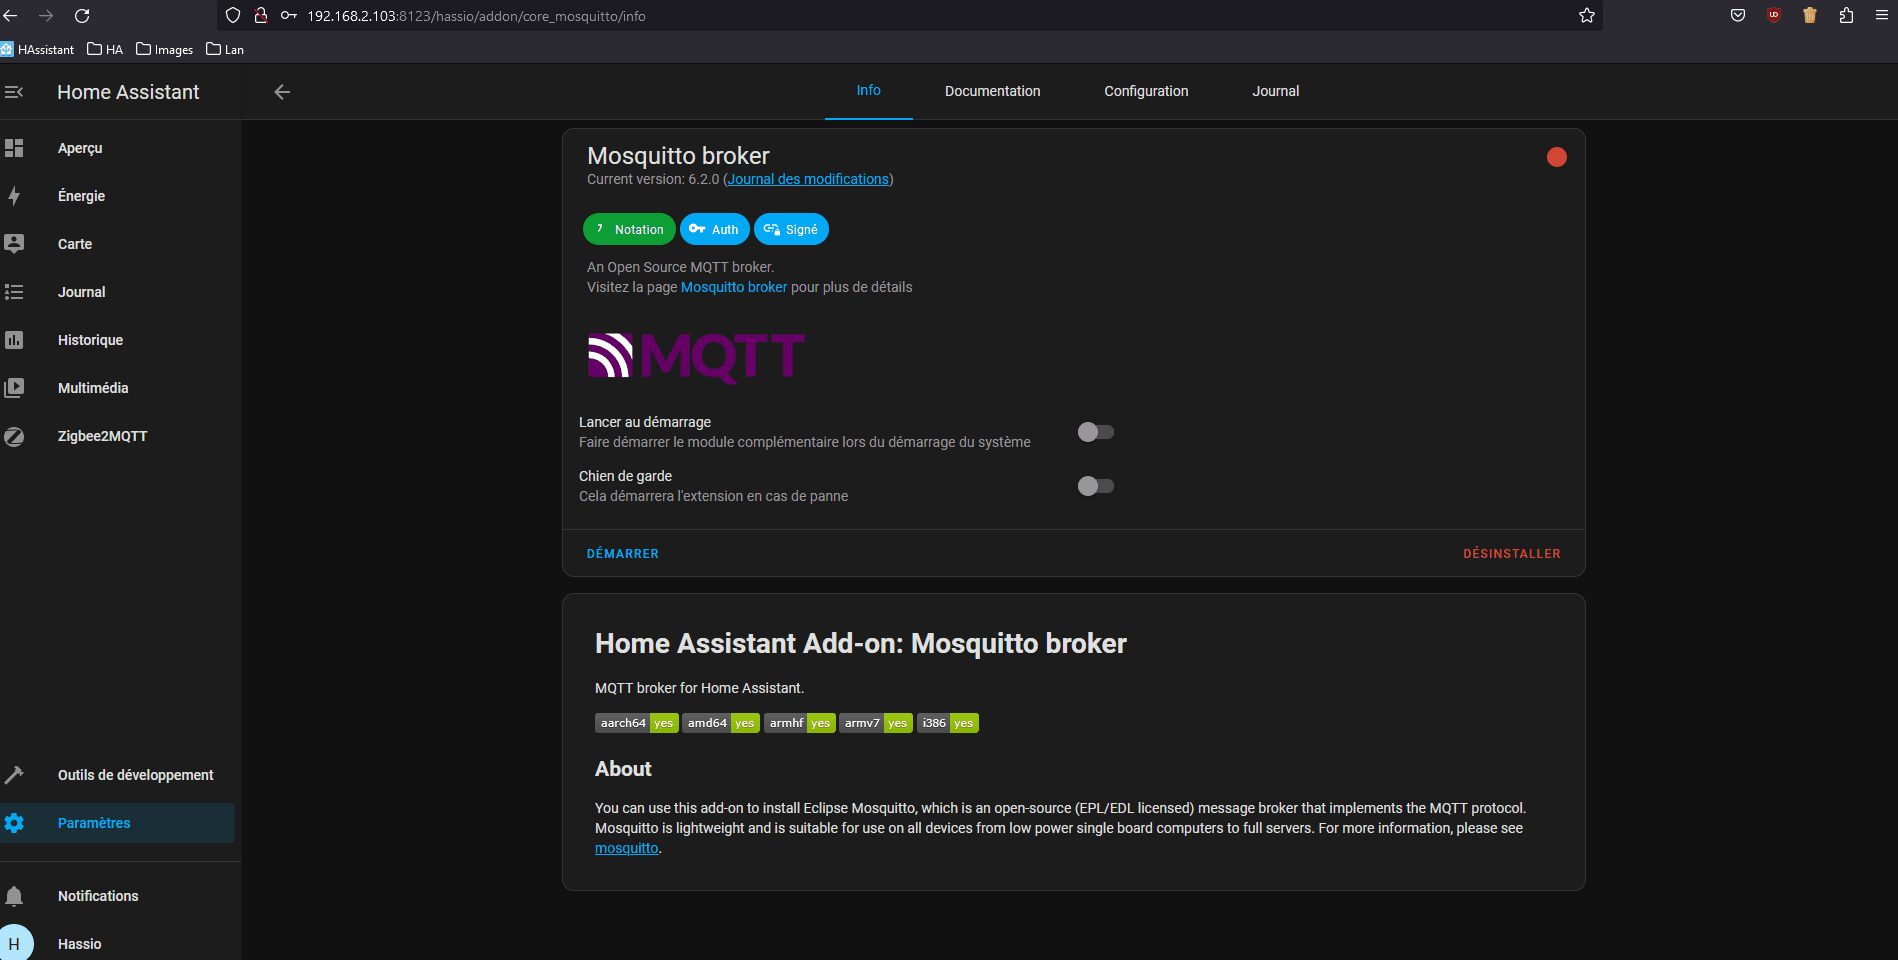Select Historique label in sidebar
This screenshot has height=960, width=1898.
90,340
